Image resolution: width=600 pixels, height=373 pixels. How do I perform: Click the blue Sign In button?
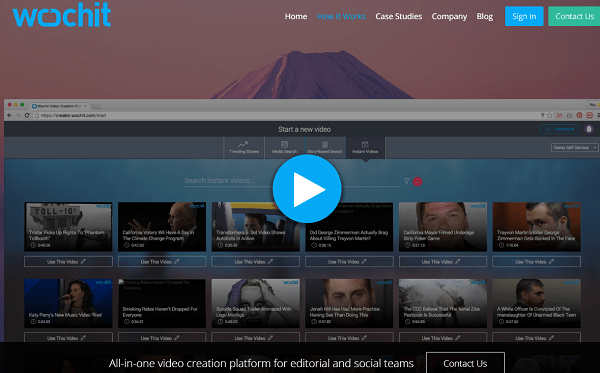pos(524,16)
